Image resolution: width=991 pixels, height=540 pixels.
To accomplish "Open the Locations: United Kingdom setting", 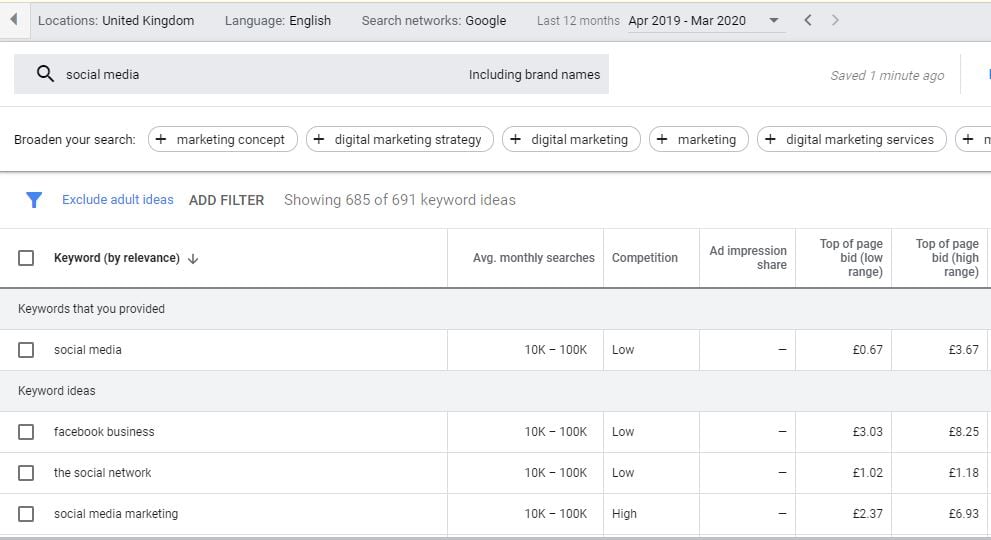I will [116, 20].
